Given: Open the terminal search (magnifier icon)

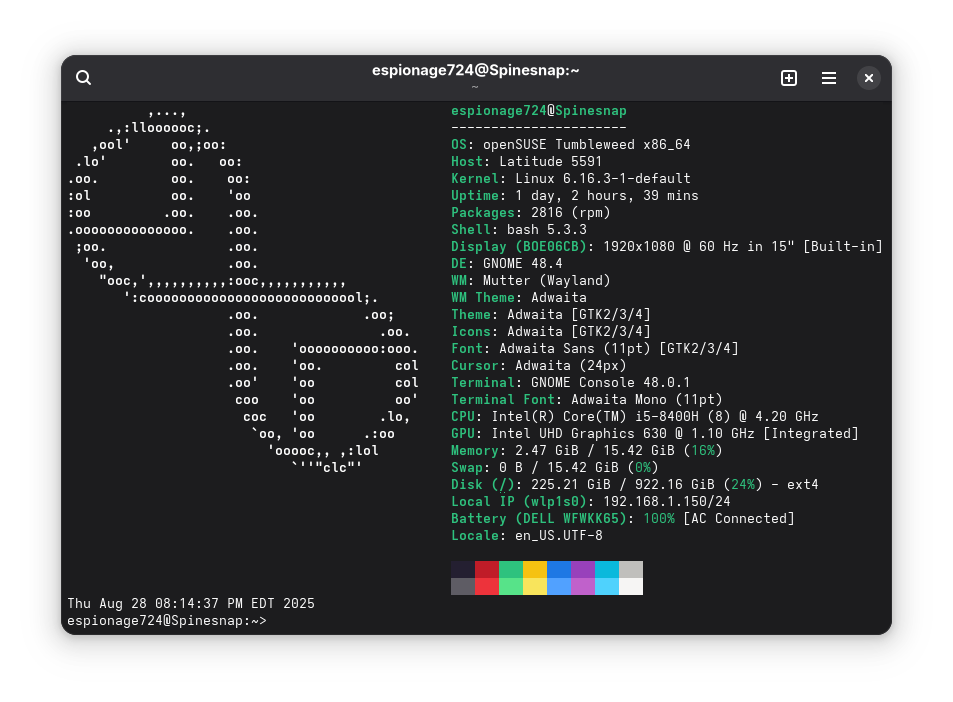Looking at the screenshot, I should tap(84, 78).
